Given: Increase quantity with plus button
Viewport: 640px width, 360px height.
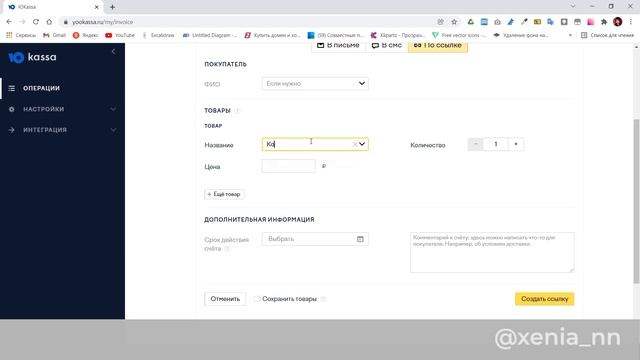Looking at the screenshot, I should click(x=516, y=144).
